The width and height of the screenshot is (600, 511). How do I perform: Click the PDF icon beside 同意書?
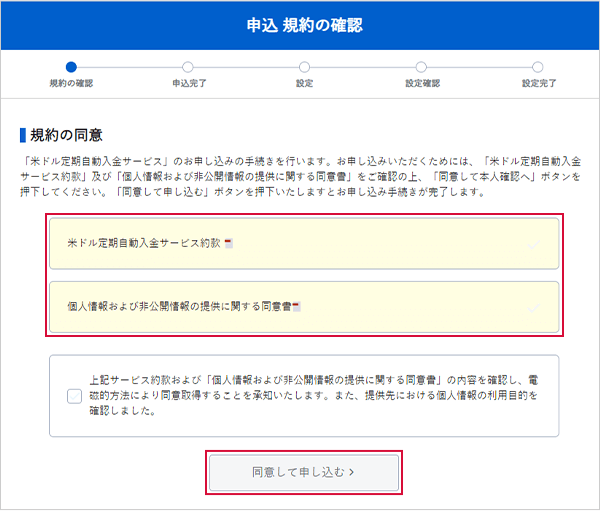pos(296,307)
